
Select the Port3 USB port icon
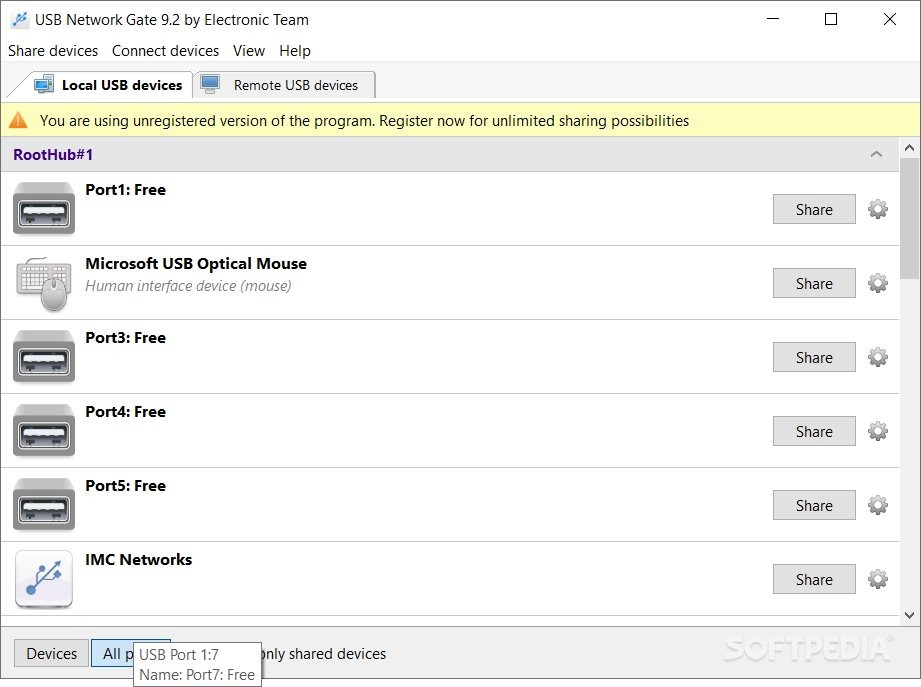click(x=44, y=356)
